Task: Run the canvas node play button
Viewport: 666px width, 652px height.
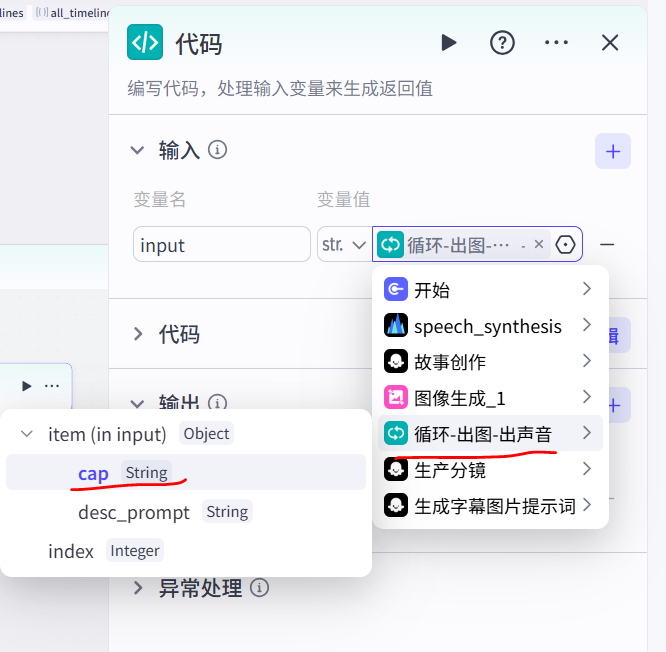Action: tap(26, 386)
